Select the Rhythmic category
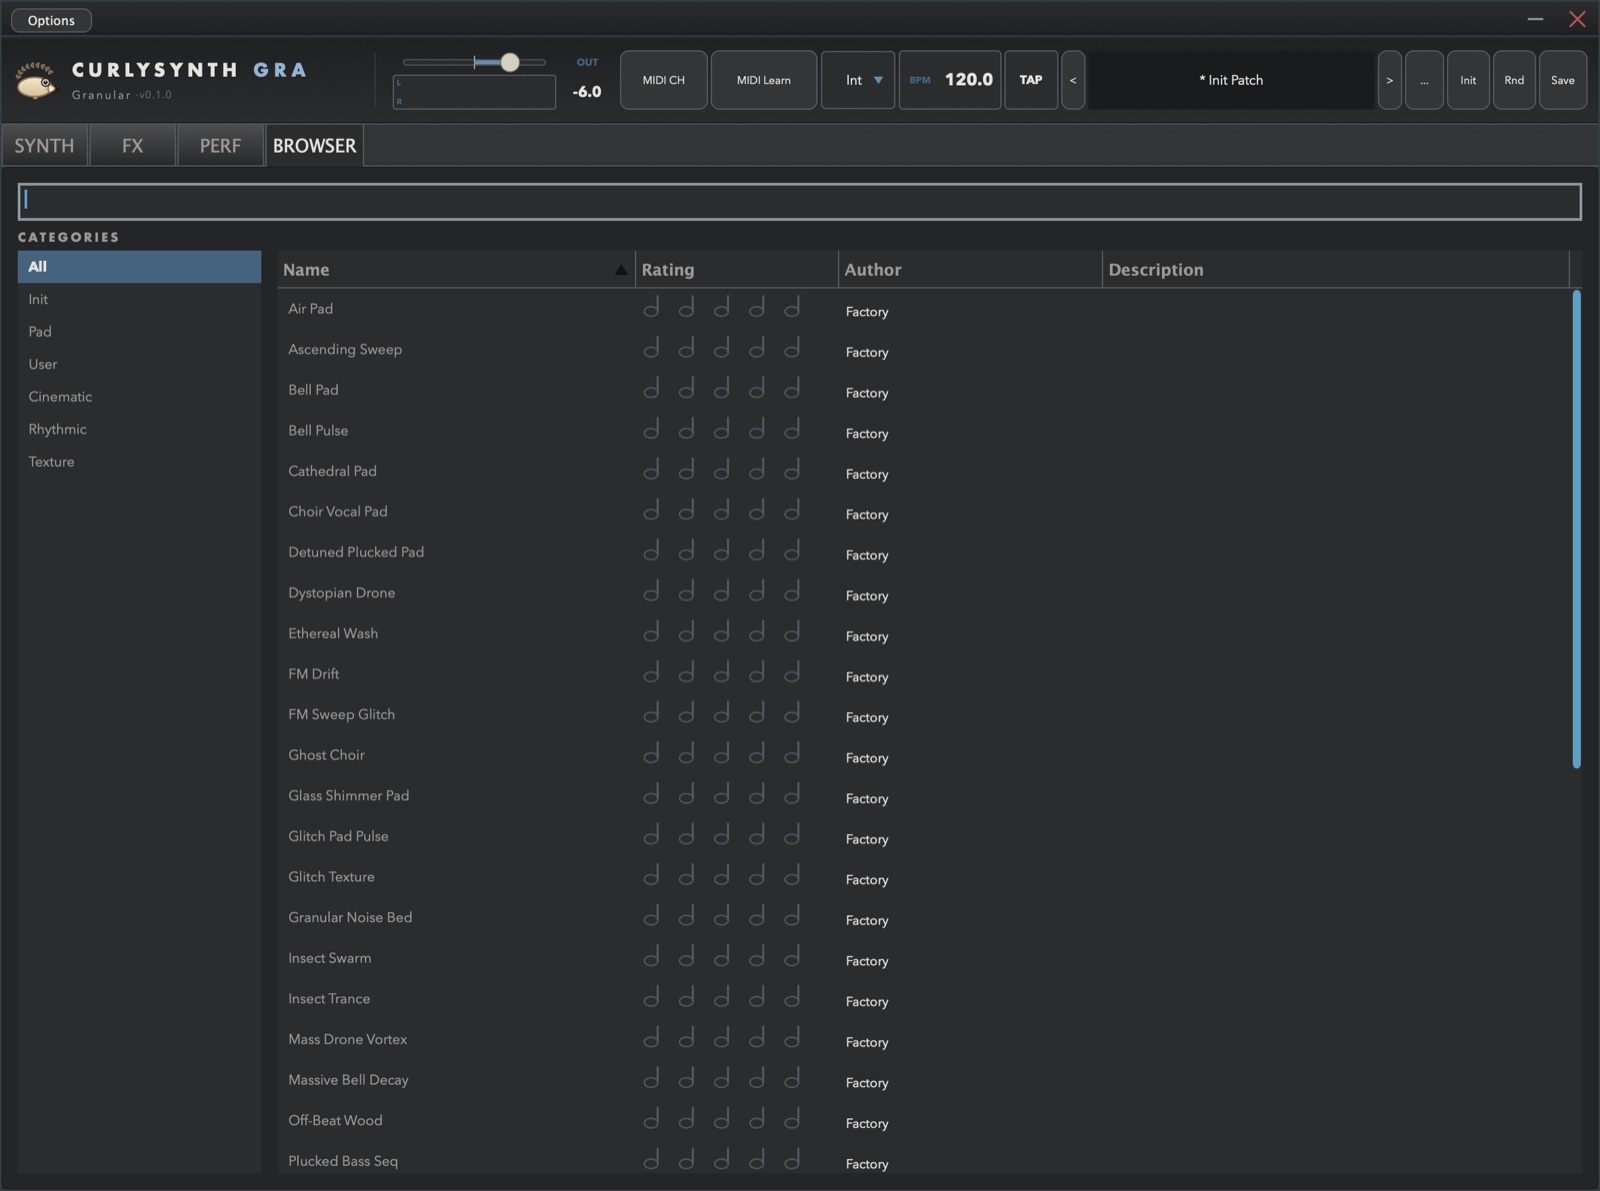 pos(139,429)
